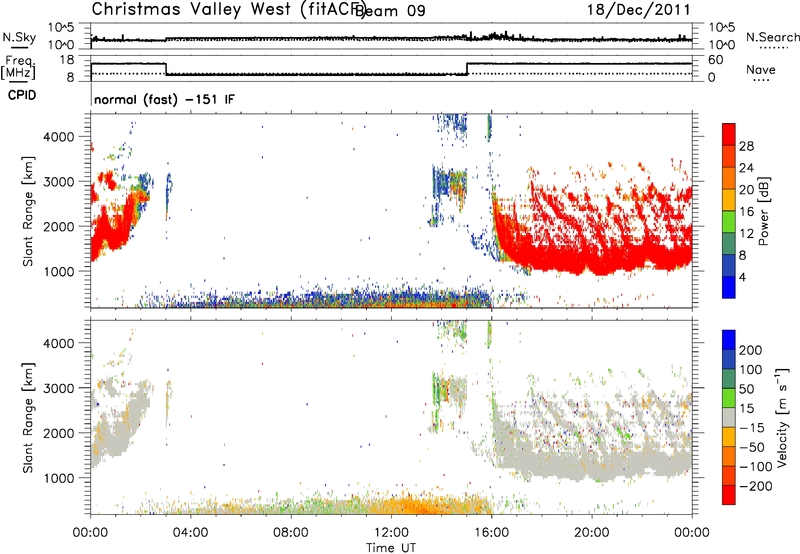Click the '200' value on velocity scale
The height and width of the screenshot is (554, 800).
tap(751, 350)
